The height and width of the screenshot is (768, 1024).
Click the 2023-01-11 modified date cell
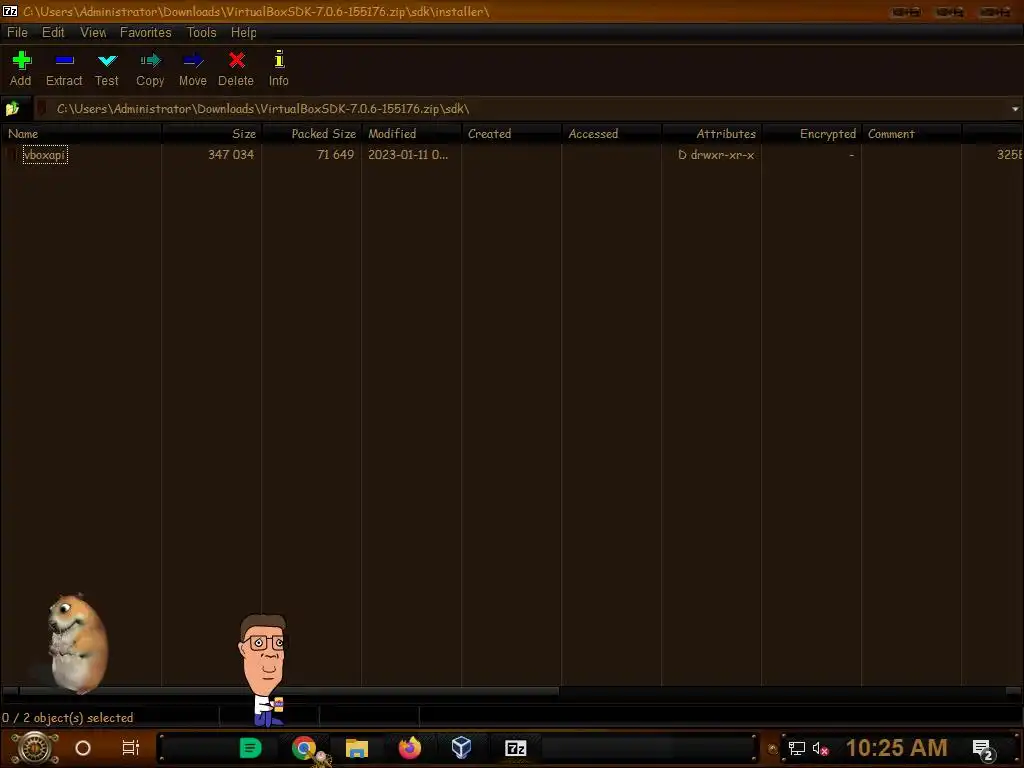click(x=408, y=155)
